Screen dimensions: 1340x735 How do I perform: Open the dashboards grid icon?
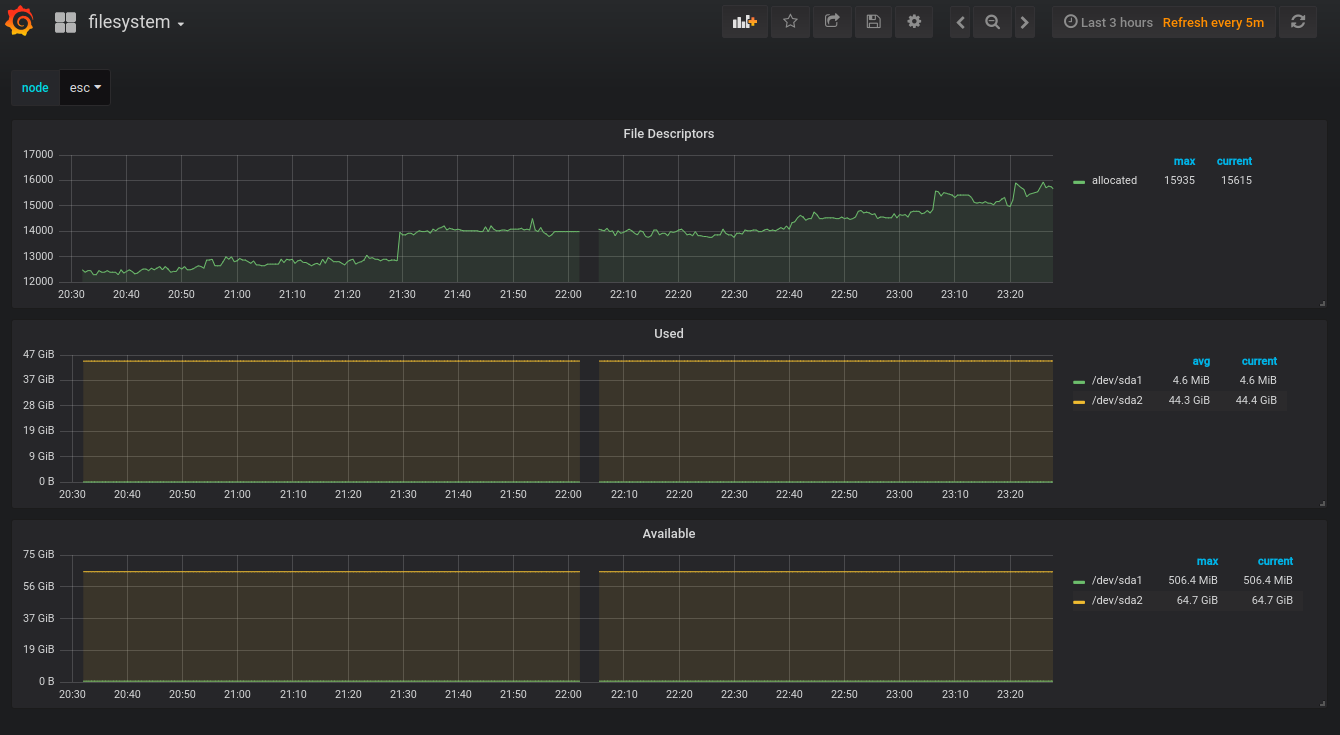[x=65, y=22]
